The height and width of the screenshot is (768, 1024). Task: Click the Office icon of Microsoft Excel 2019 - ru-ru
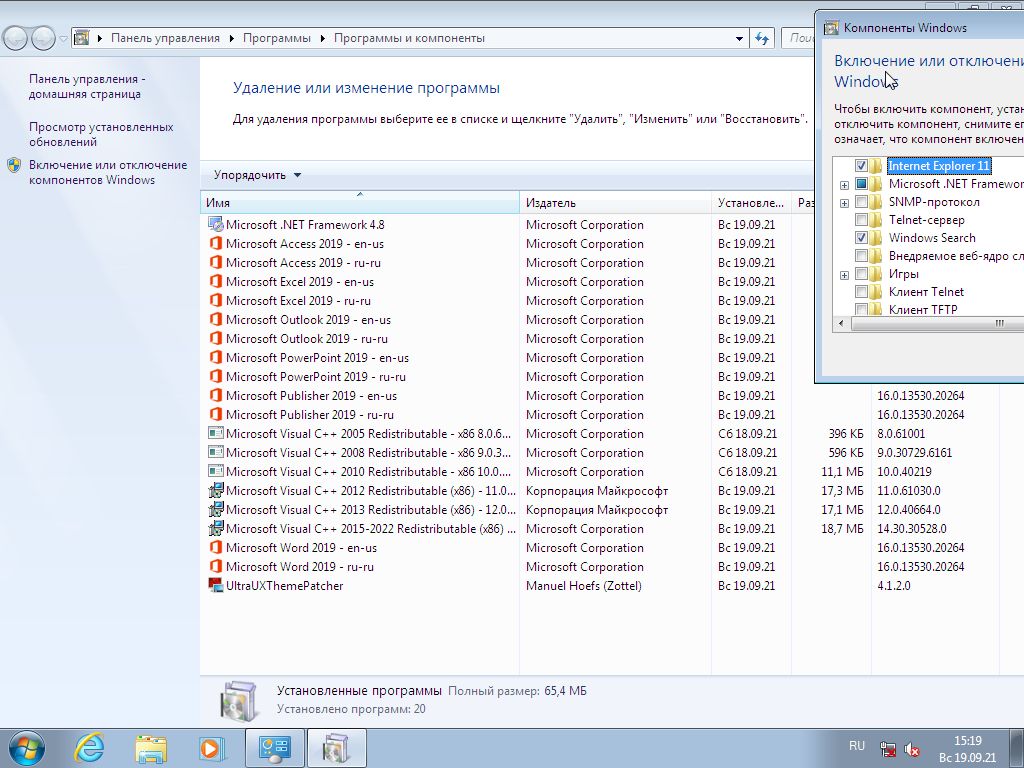(x=216, y=300)
